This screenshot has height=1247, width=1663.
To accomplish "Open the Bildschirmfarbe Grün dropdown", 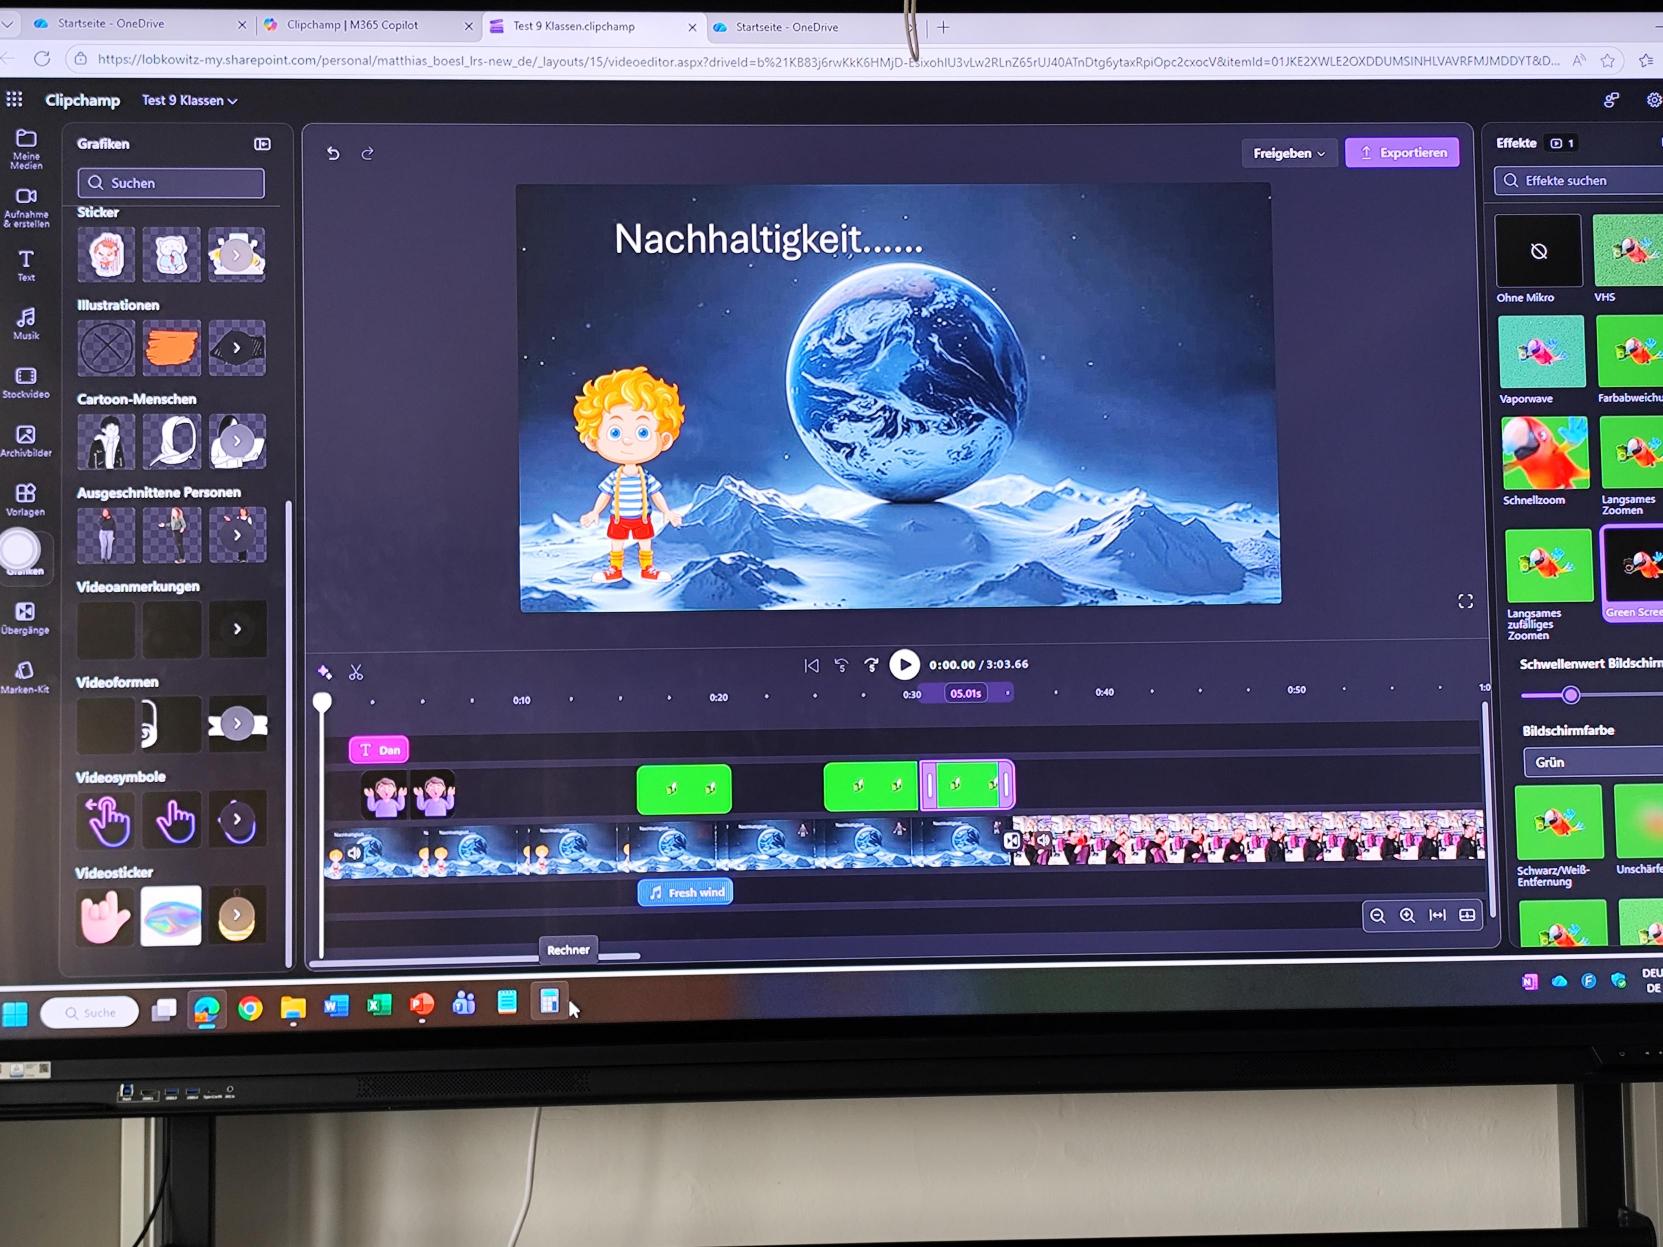I will tap(1590, 762).
